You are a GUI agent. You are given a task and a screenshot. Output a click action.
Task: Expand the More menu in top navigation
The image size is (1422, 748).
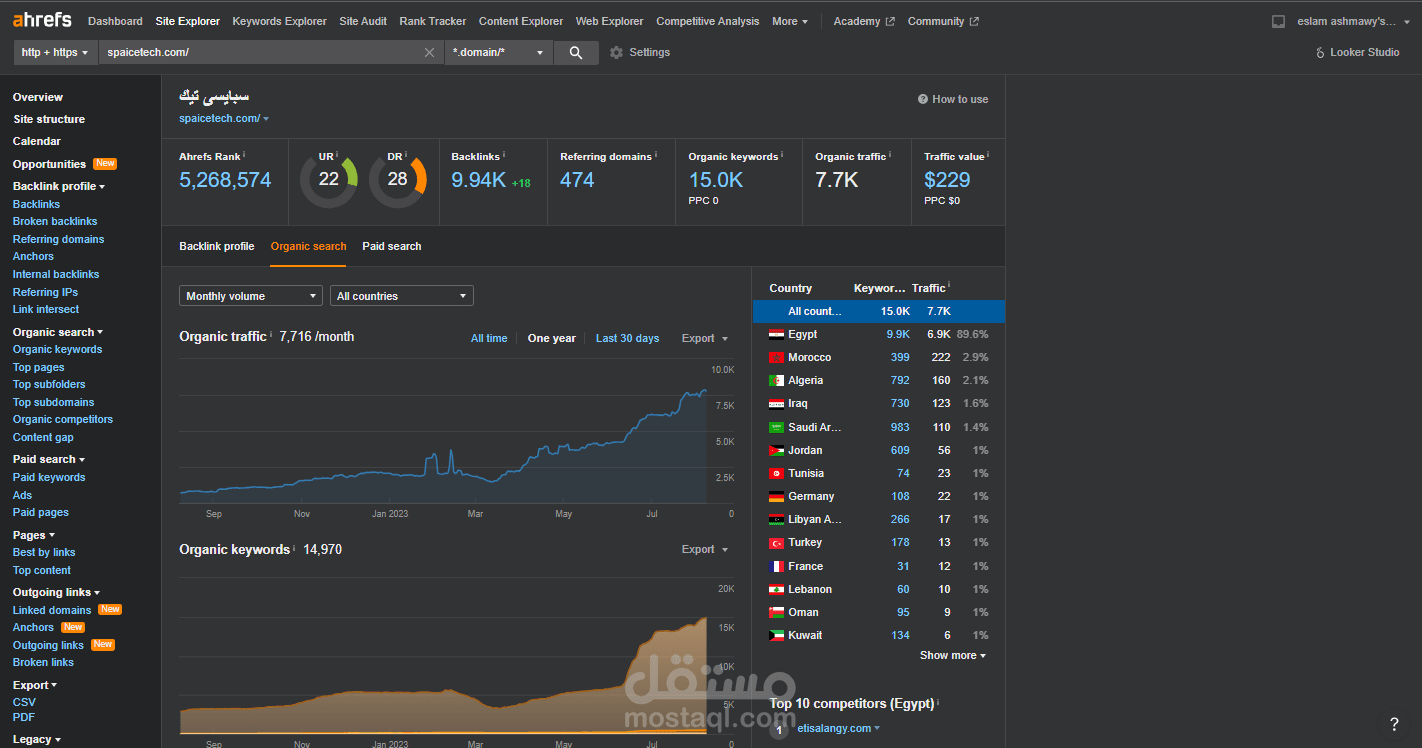coord(790,21)
